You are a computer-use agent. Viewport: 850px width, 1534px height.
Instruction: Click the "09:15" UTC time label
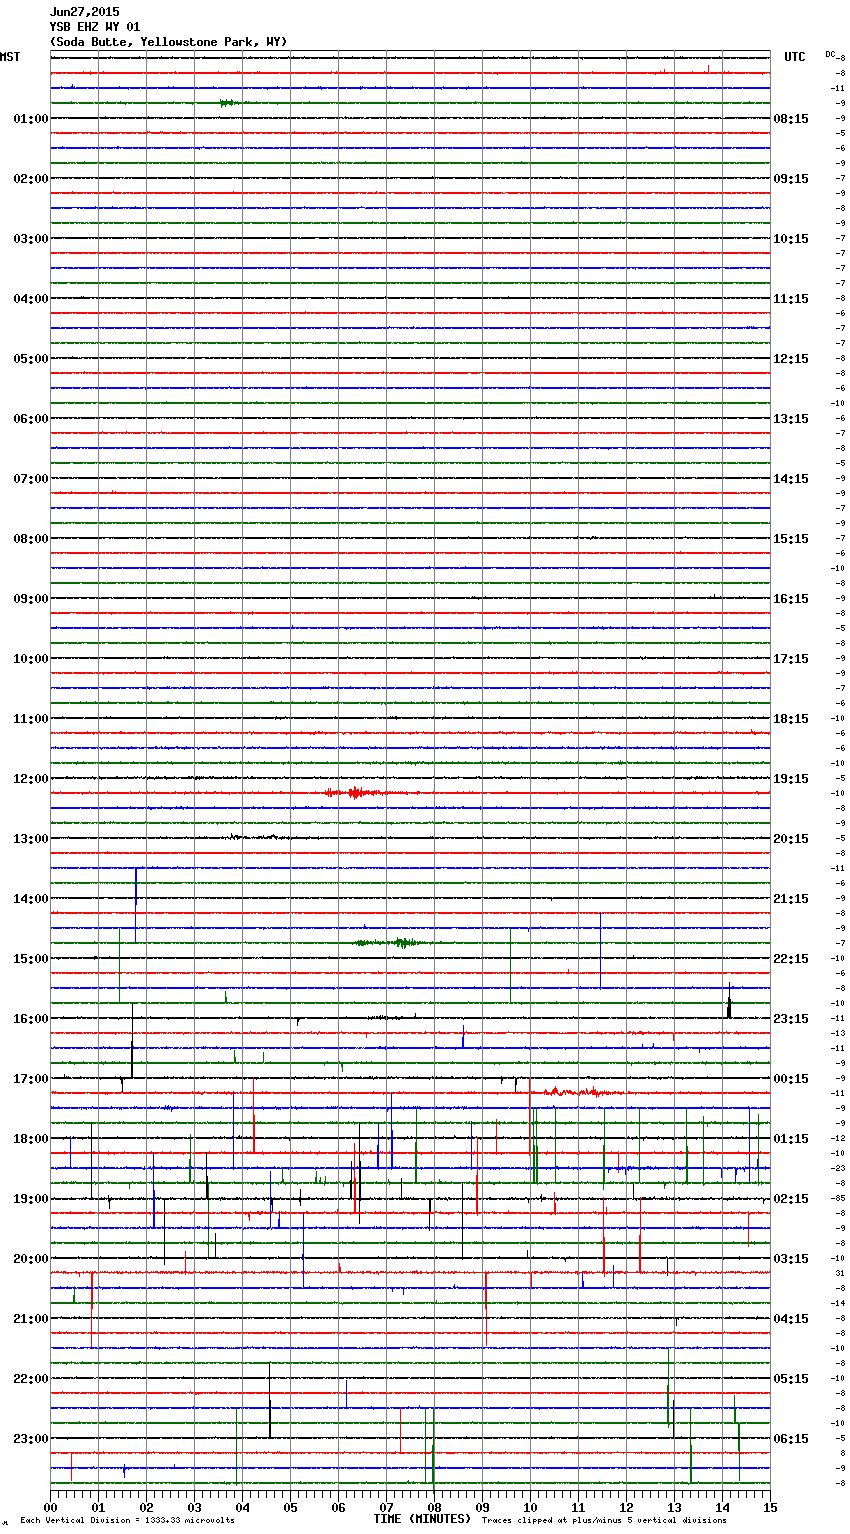point(791,179)
